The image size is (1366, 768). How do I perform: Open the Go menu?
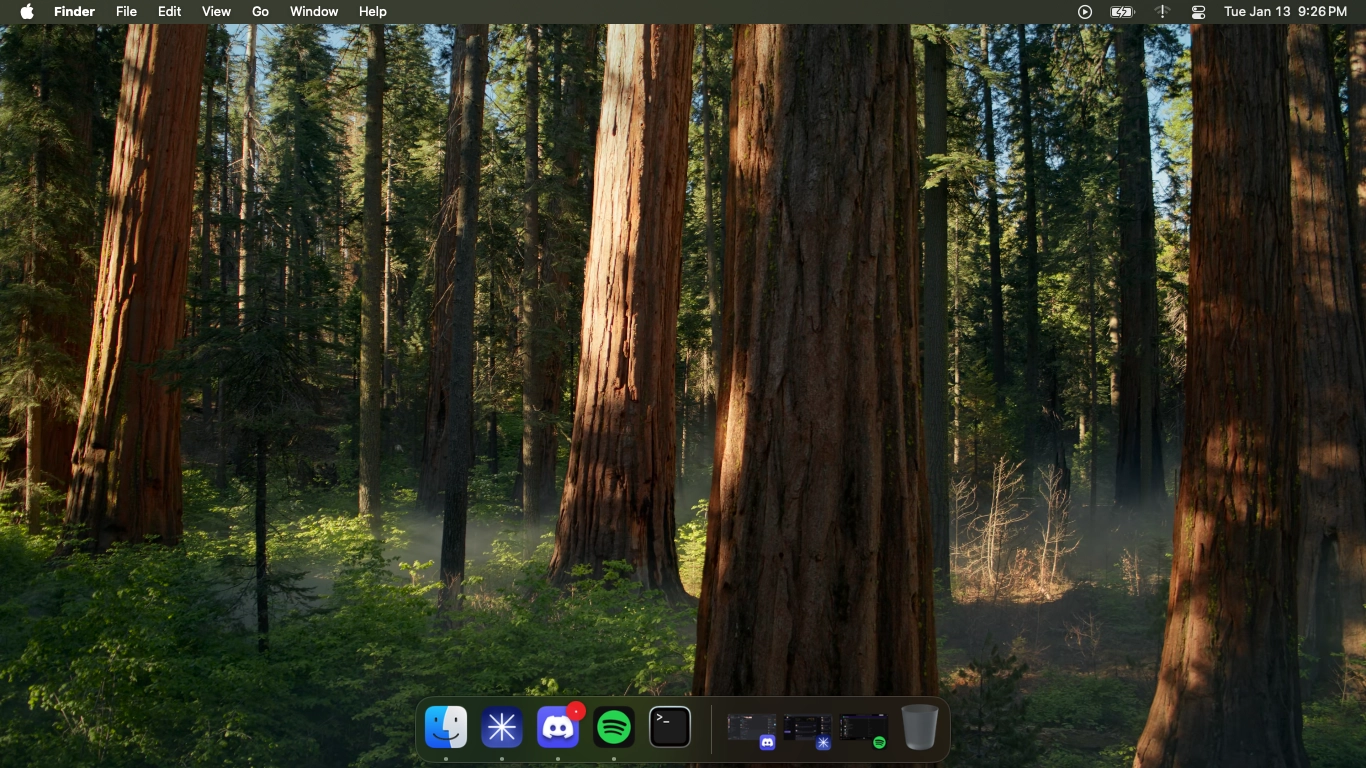tap(260, 12)
